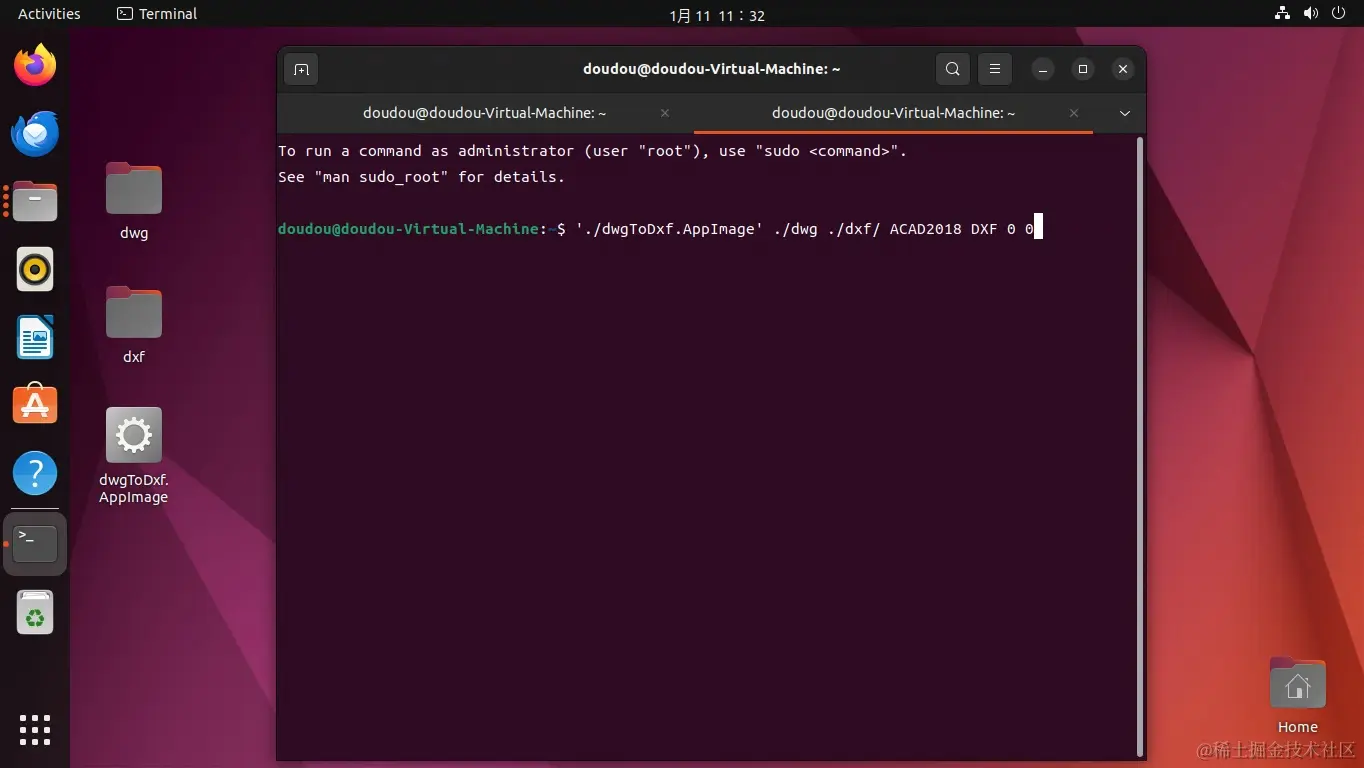The image size is (1364, 768).
Task: Switch to the left terminal tab
Action: 485,113
